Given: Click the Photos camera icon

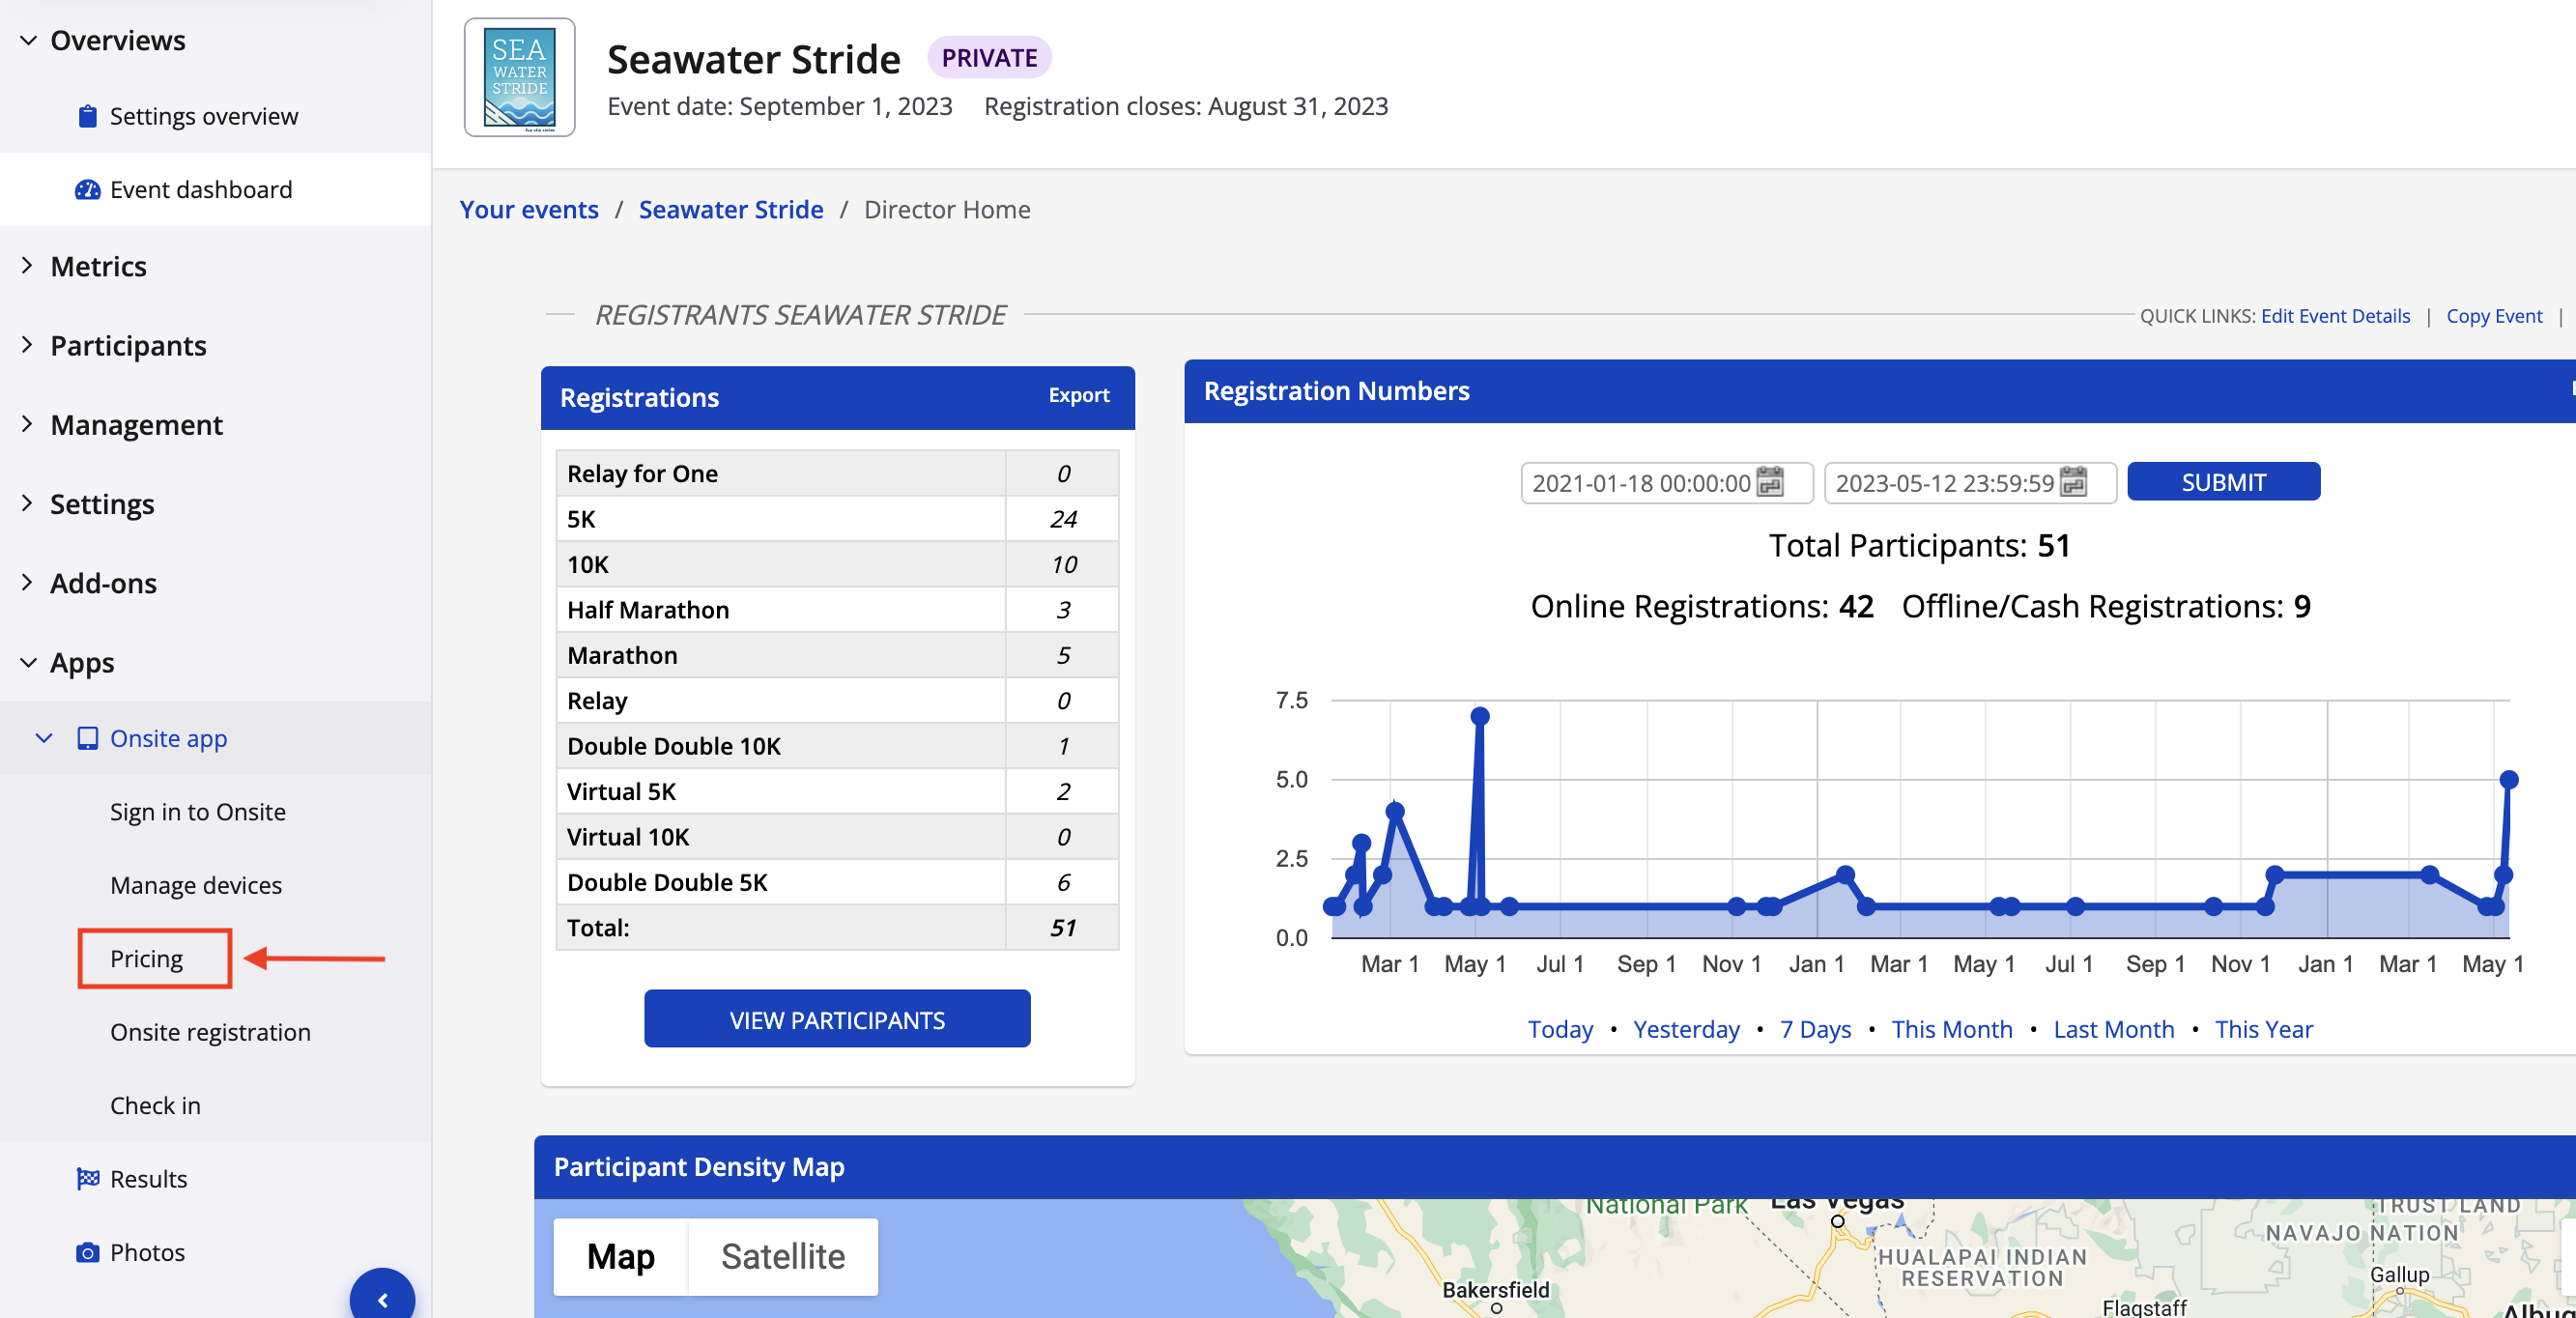Looking at the screenshot, I should coord(88,1252).
